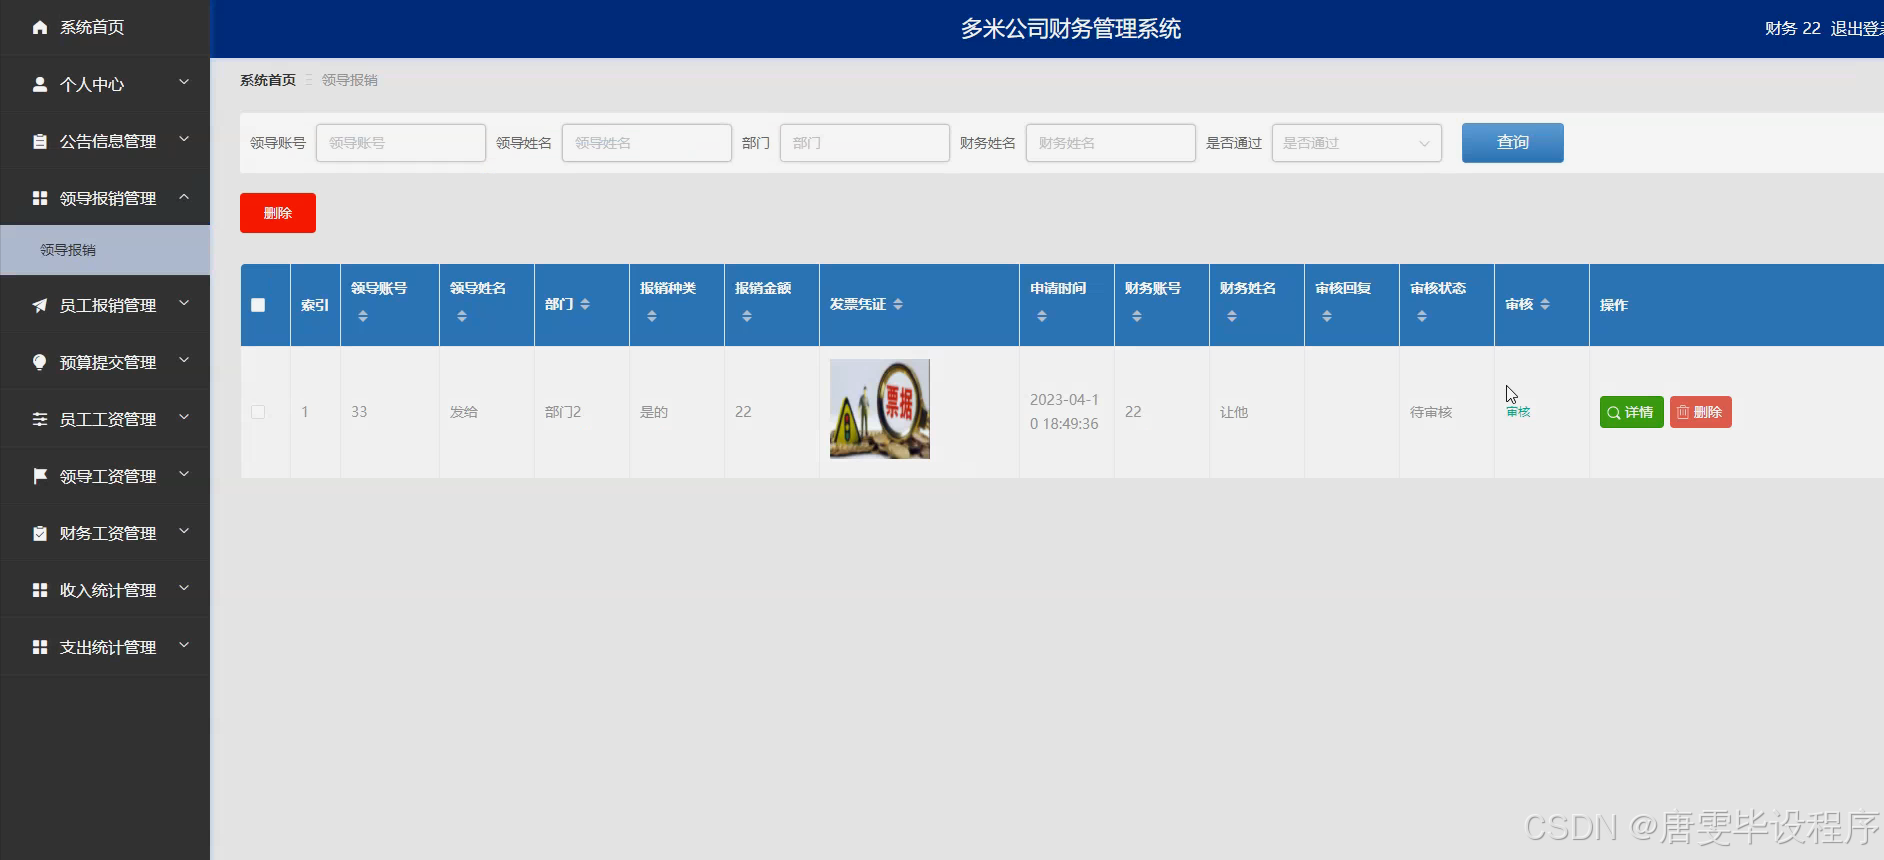This screenshot has width=1884, height=860.
Task: Sort by 领导账号 column arrows
Action: 363,316
